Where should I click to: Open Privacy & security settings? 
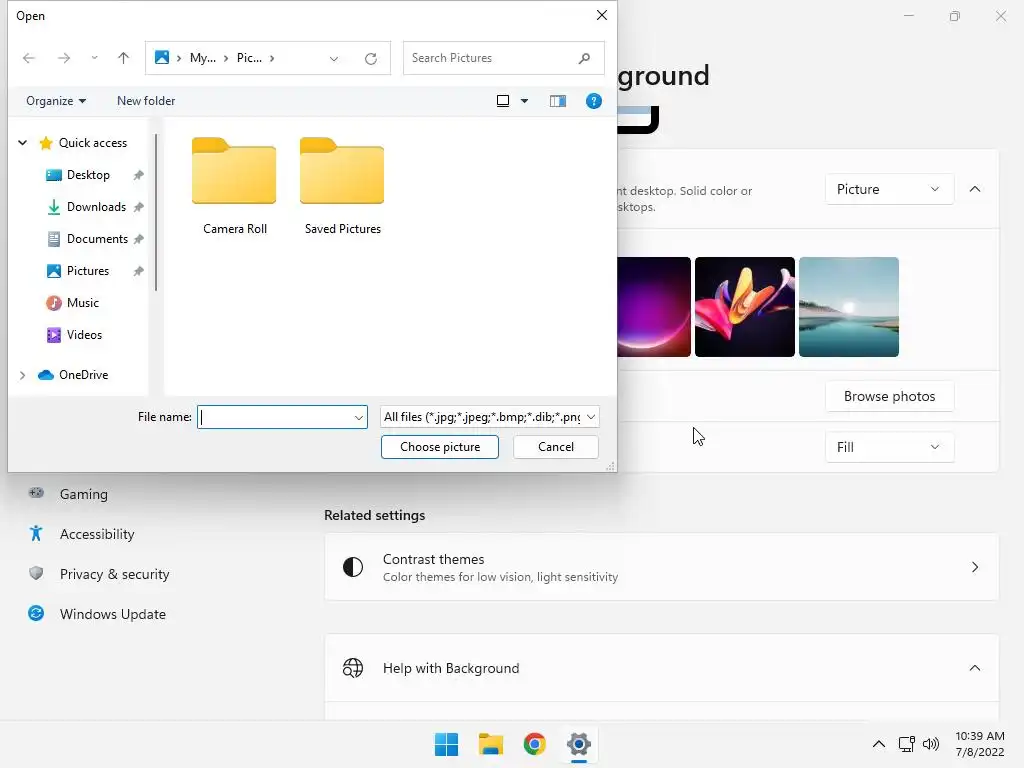click(x=114, y=574)
